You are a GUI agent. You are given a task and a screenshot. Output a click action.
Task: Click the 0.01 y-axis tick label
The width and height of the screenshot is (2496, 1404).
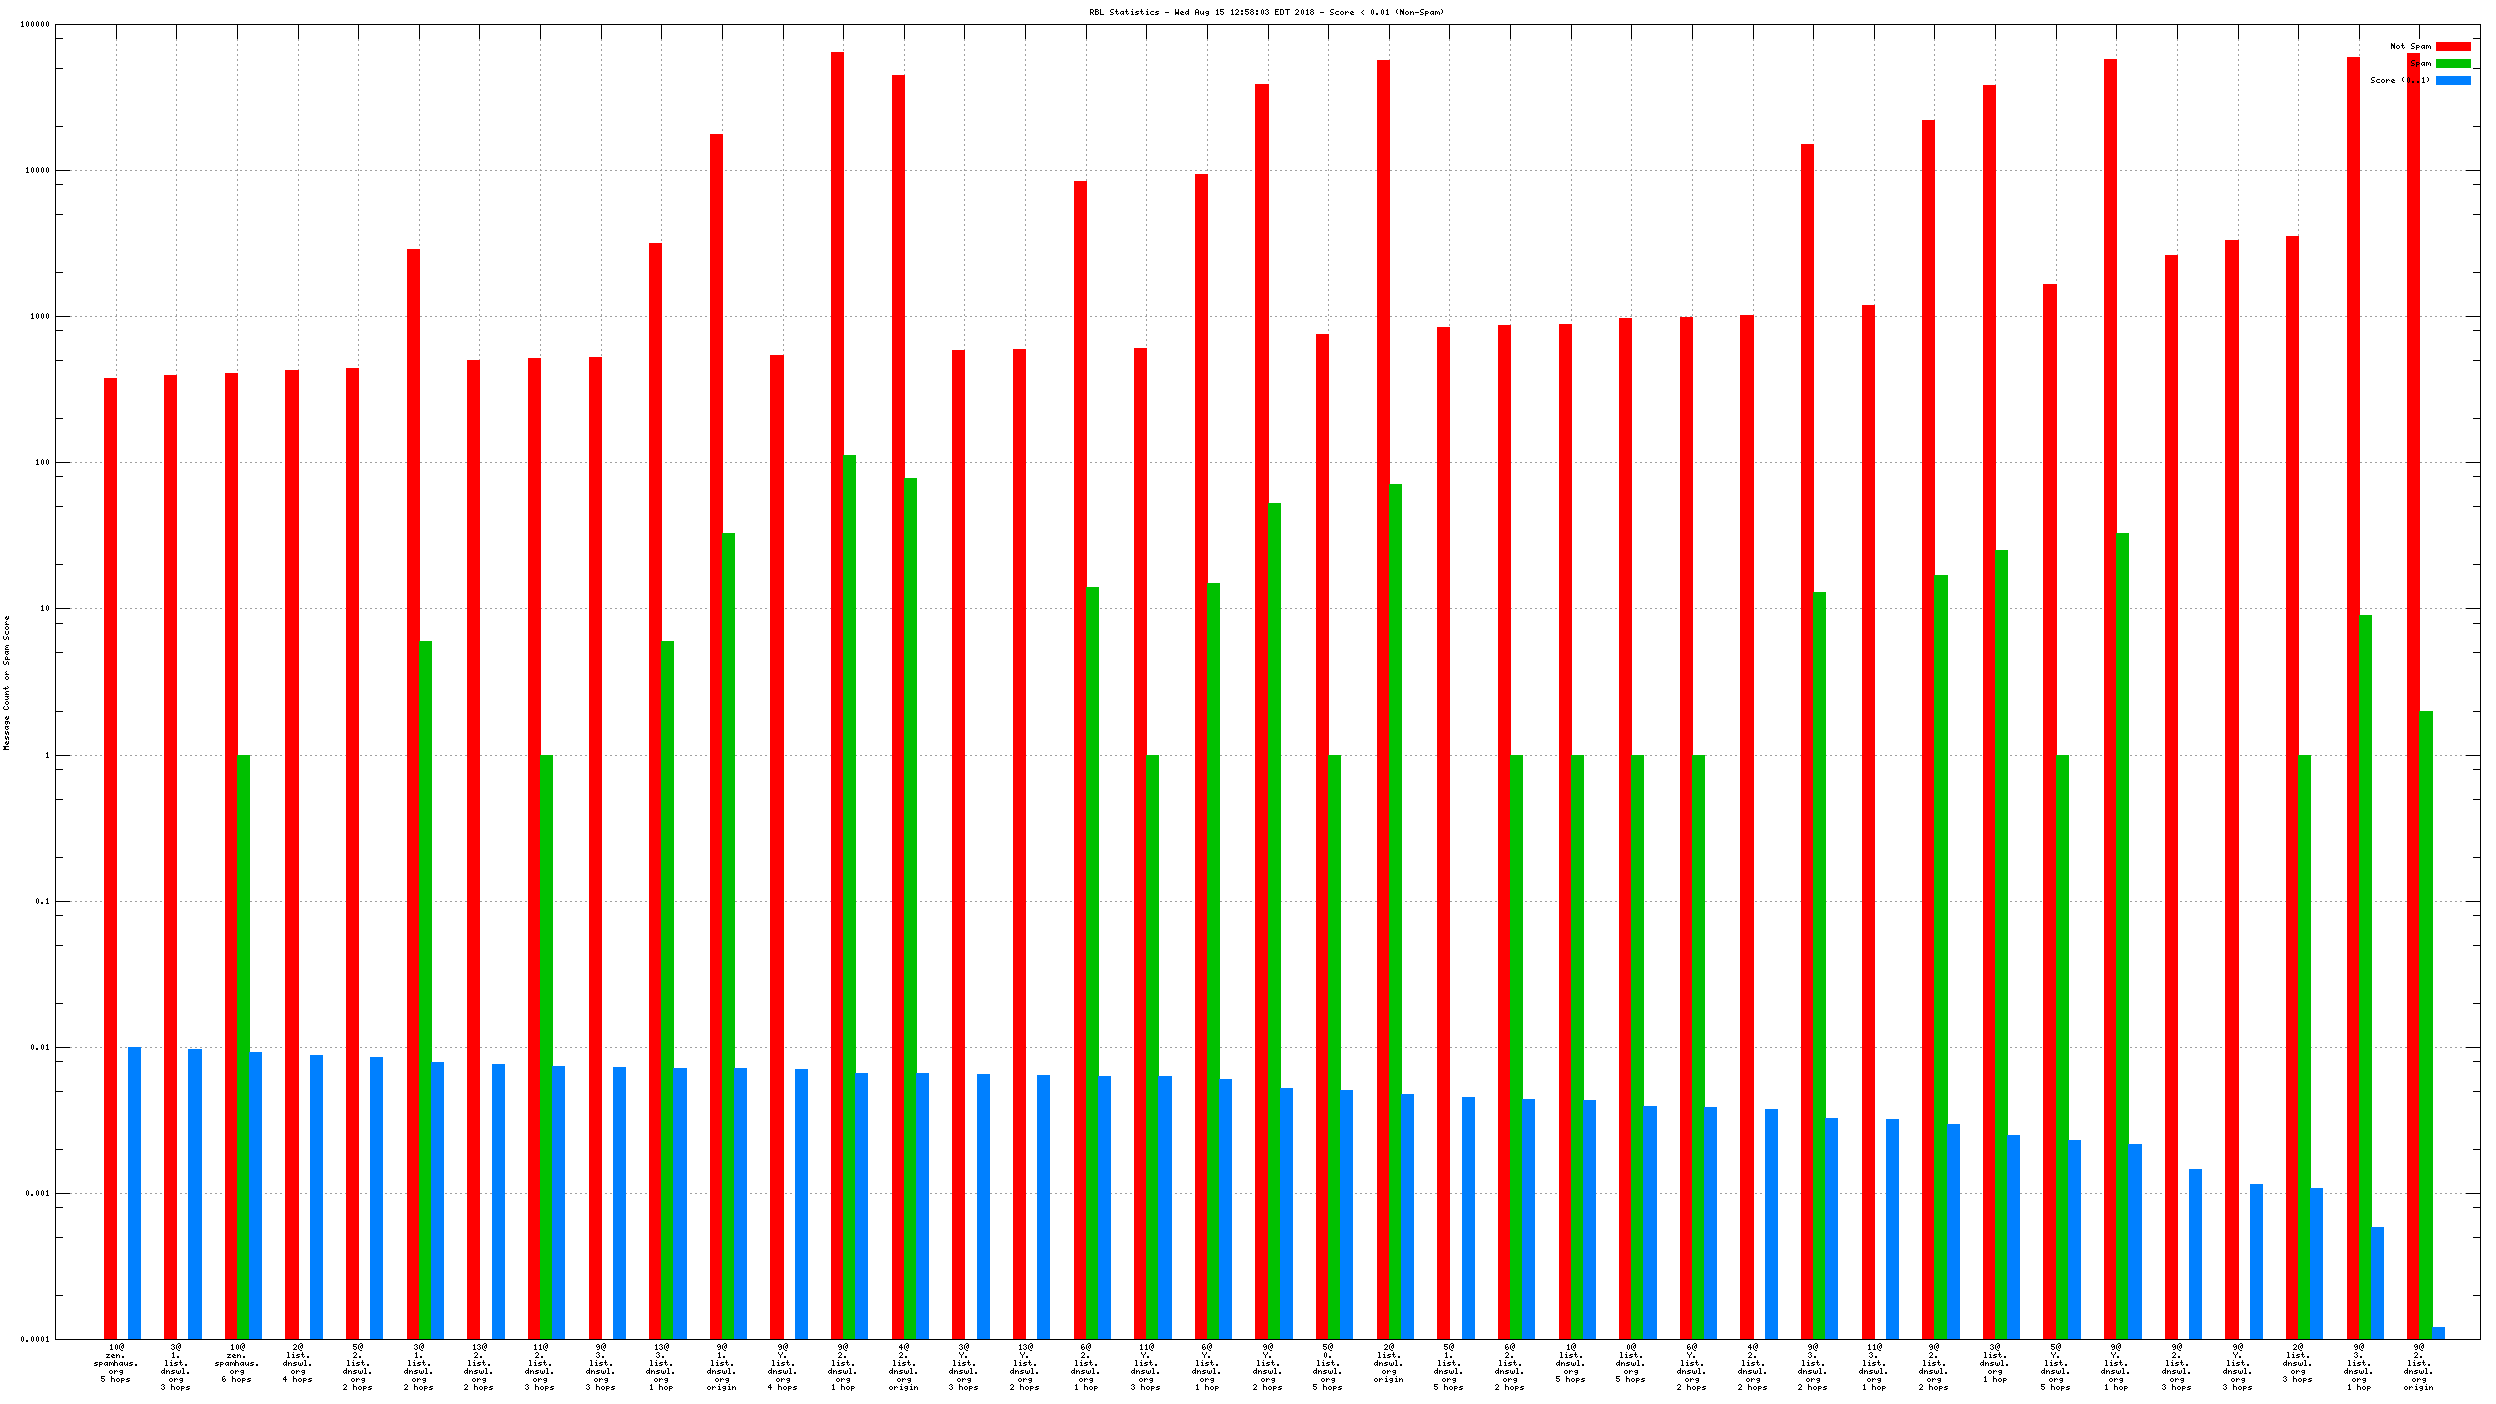[x=39, y=1047]
